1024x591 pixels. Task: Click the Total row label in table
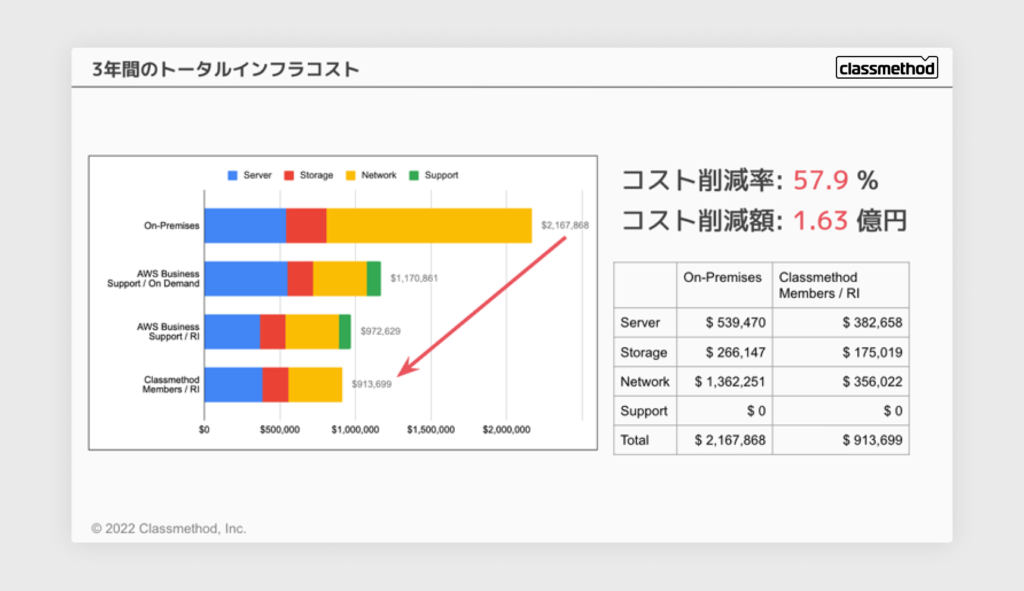634,440
